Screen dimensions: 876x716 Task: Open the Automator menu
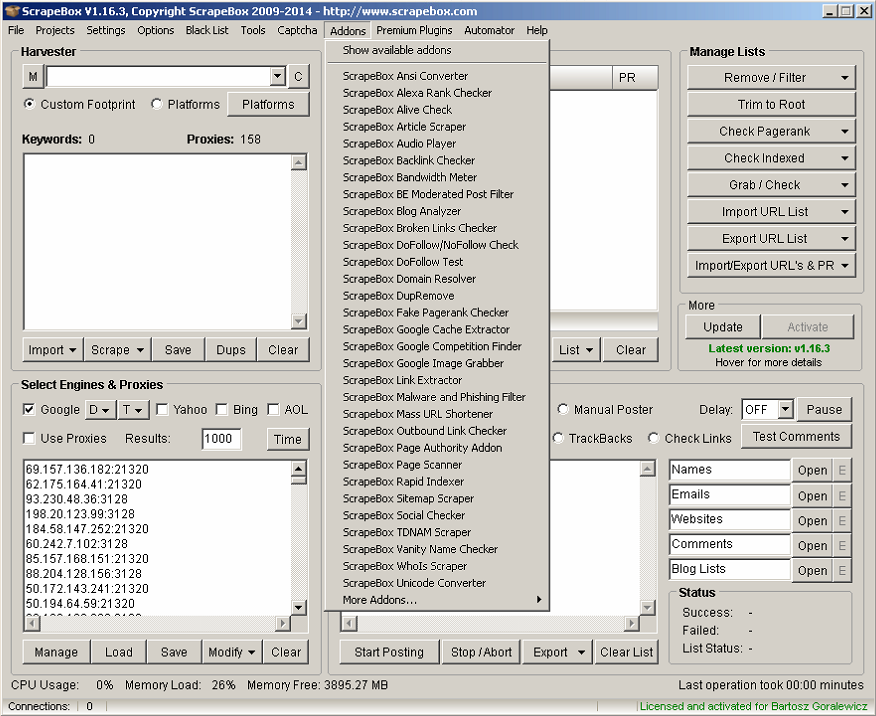[489, 30]
